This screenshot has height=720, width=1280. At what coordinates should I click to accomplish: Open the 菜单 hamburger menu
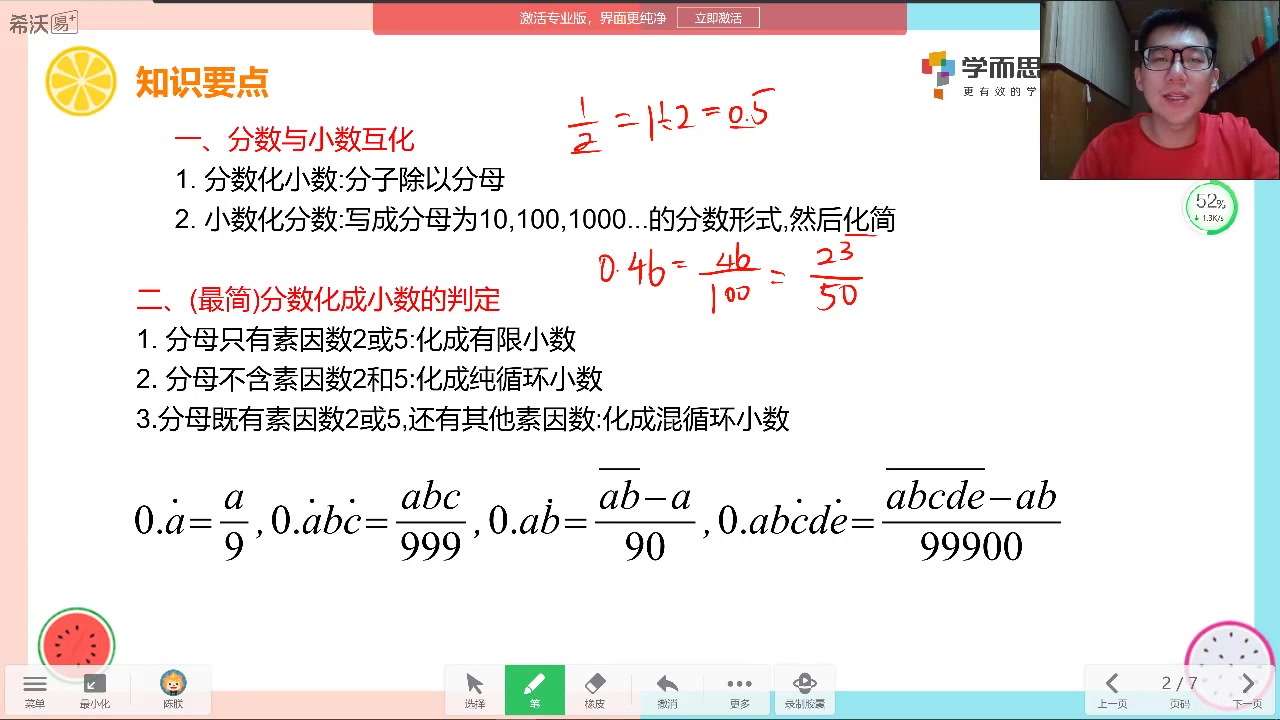click(x=35, y=690)
